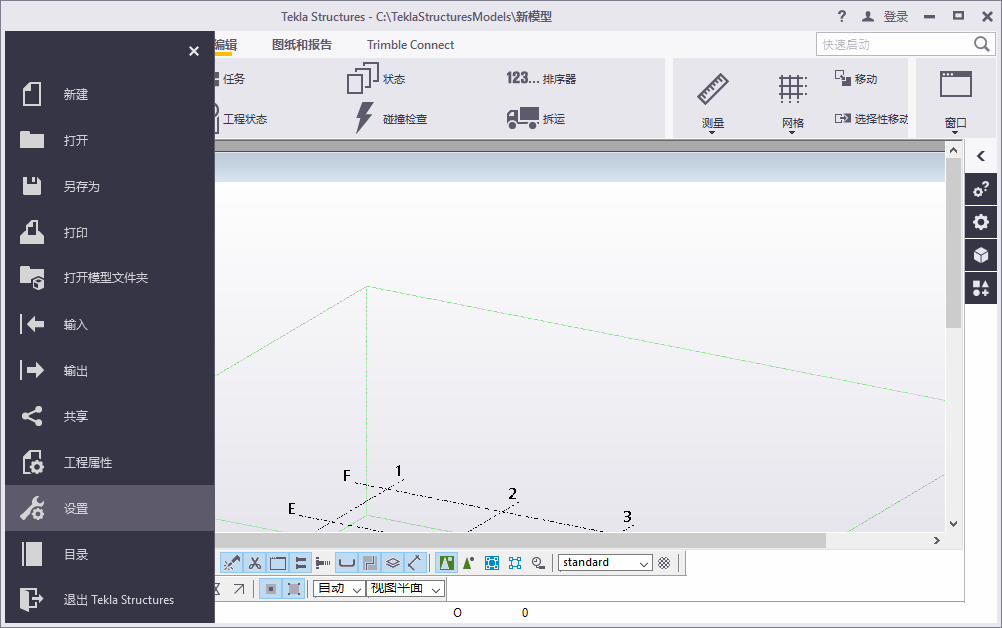Toggle the stepped-line selection switch
Image resolution: width=1002 pixels, height=628 pixels.
[x=369, y=563]
